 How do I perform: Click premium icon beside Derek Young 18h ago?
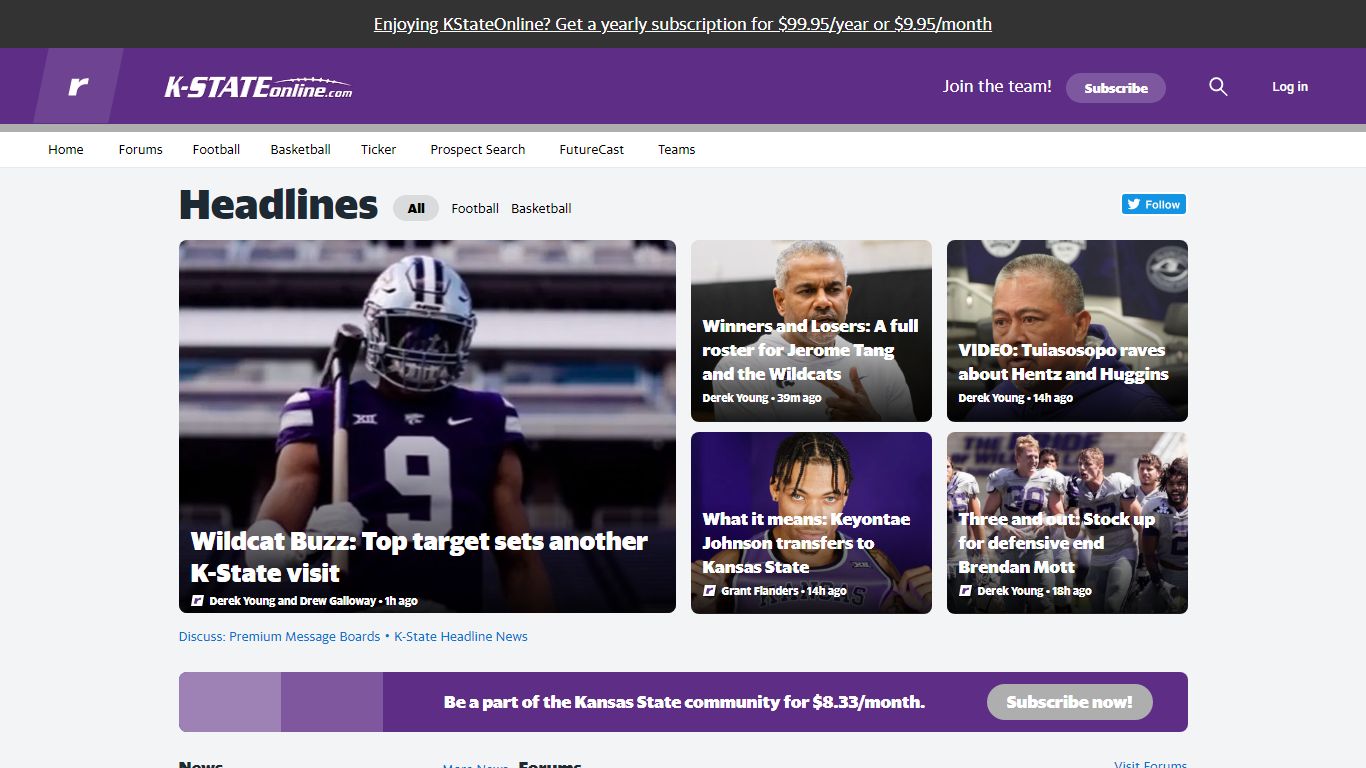(x=965, y=591)
